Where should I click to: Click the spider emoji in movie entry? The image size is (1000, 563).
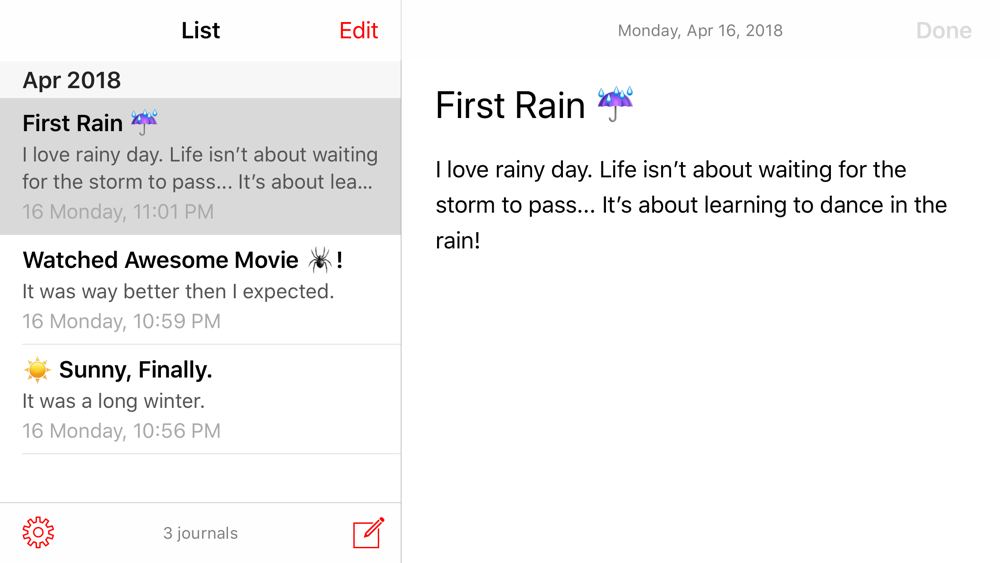click(320, 260)
